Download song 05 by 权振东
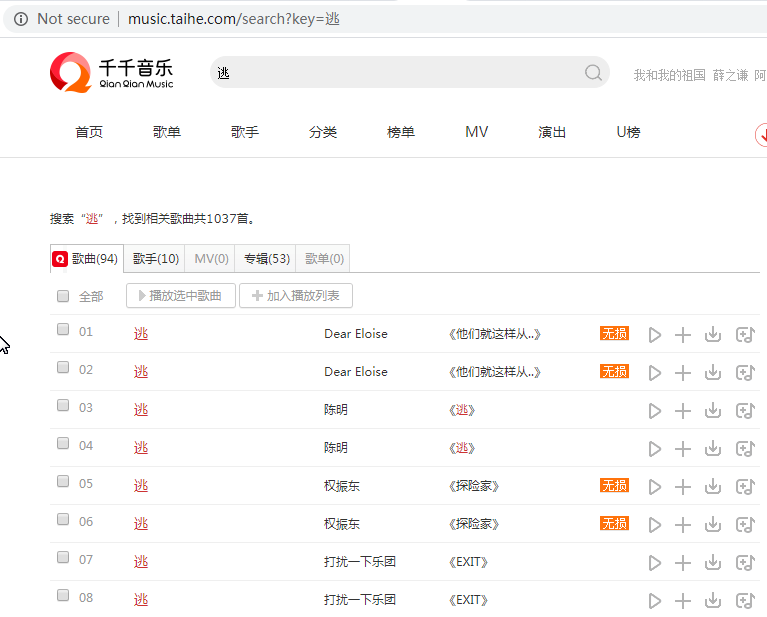The image size is (767, 617). (x=713, y=487)
